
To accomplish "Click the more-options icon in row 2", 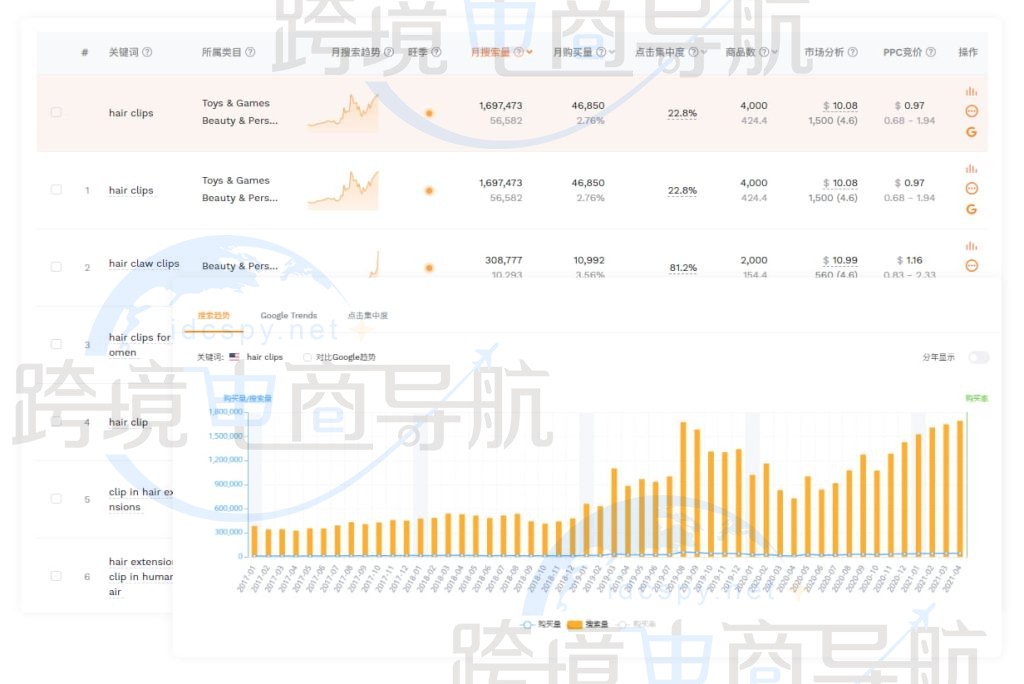I will [971, 265].
